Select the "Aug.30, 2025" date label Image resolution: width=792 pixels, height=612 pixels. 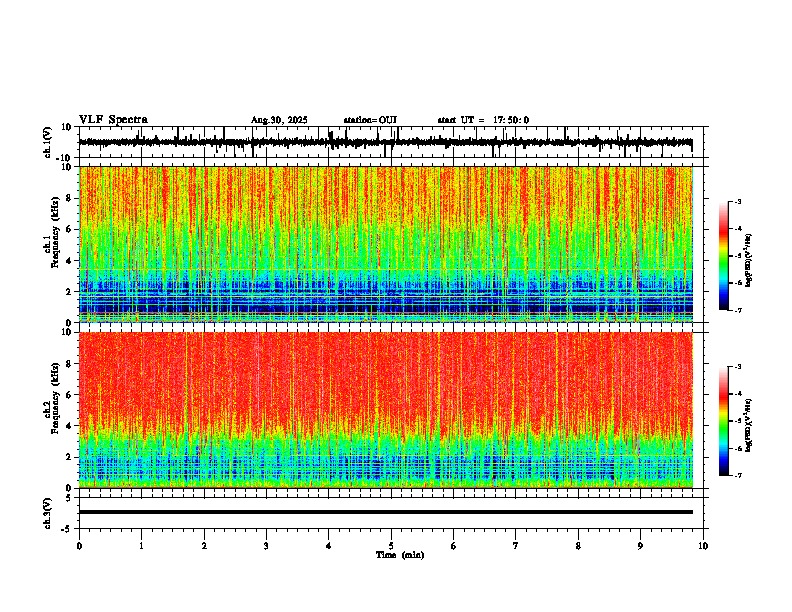[x=279, y=120]
